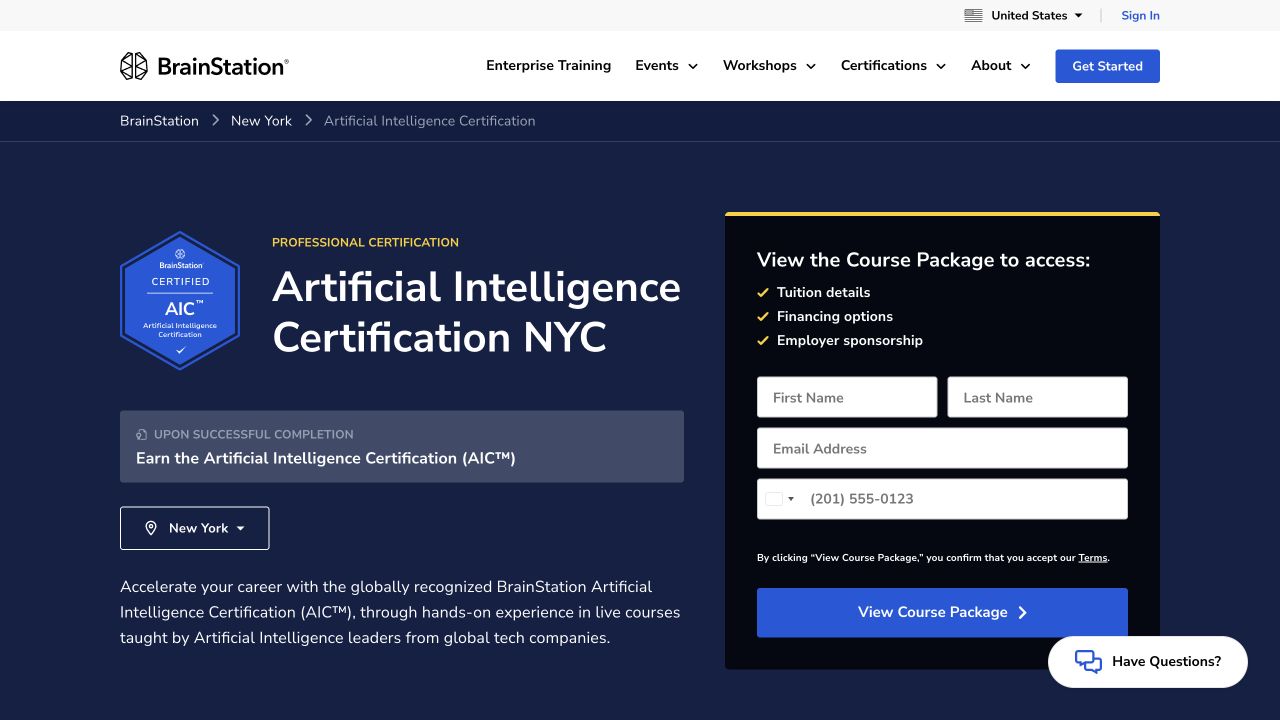Click the Professional Certification label
Viewport: 1280px width, 720px height.
pyautogui.click(x=365, y=242)
